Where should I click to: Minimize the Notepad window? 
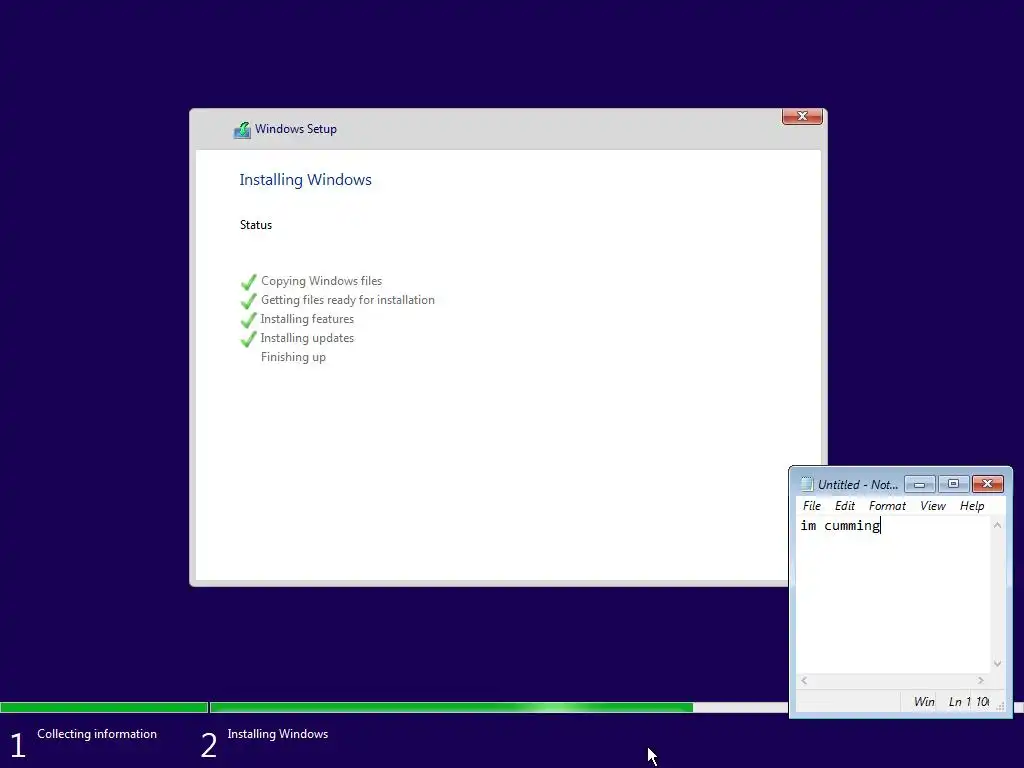click(920, 484)
